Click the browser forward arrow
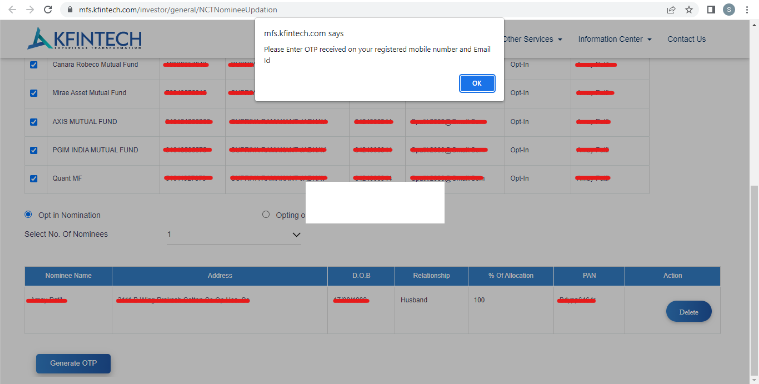Screen dimensions: 759x384 coord(30,10)
